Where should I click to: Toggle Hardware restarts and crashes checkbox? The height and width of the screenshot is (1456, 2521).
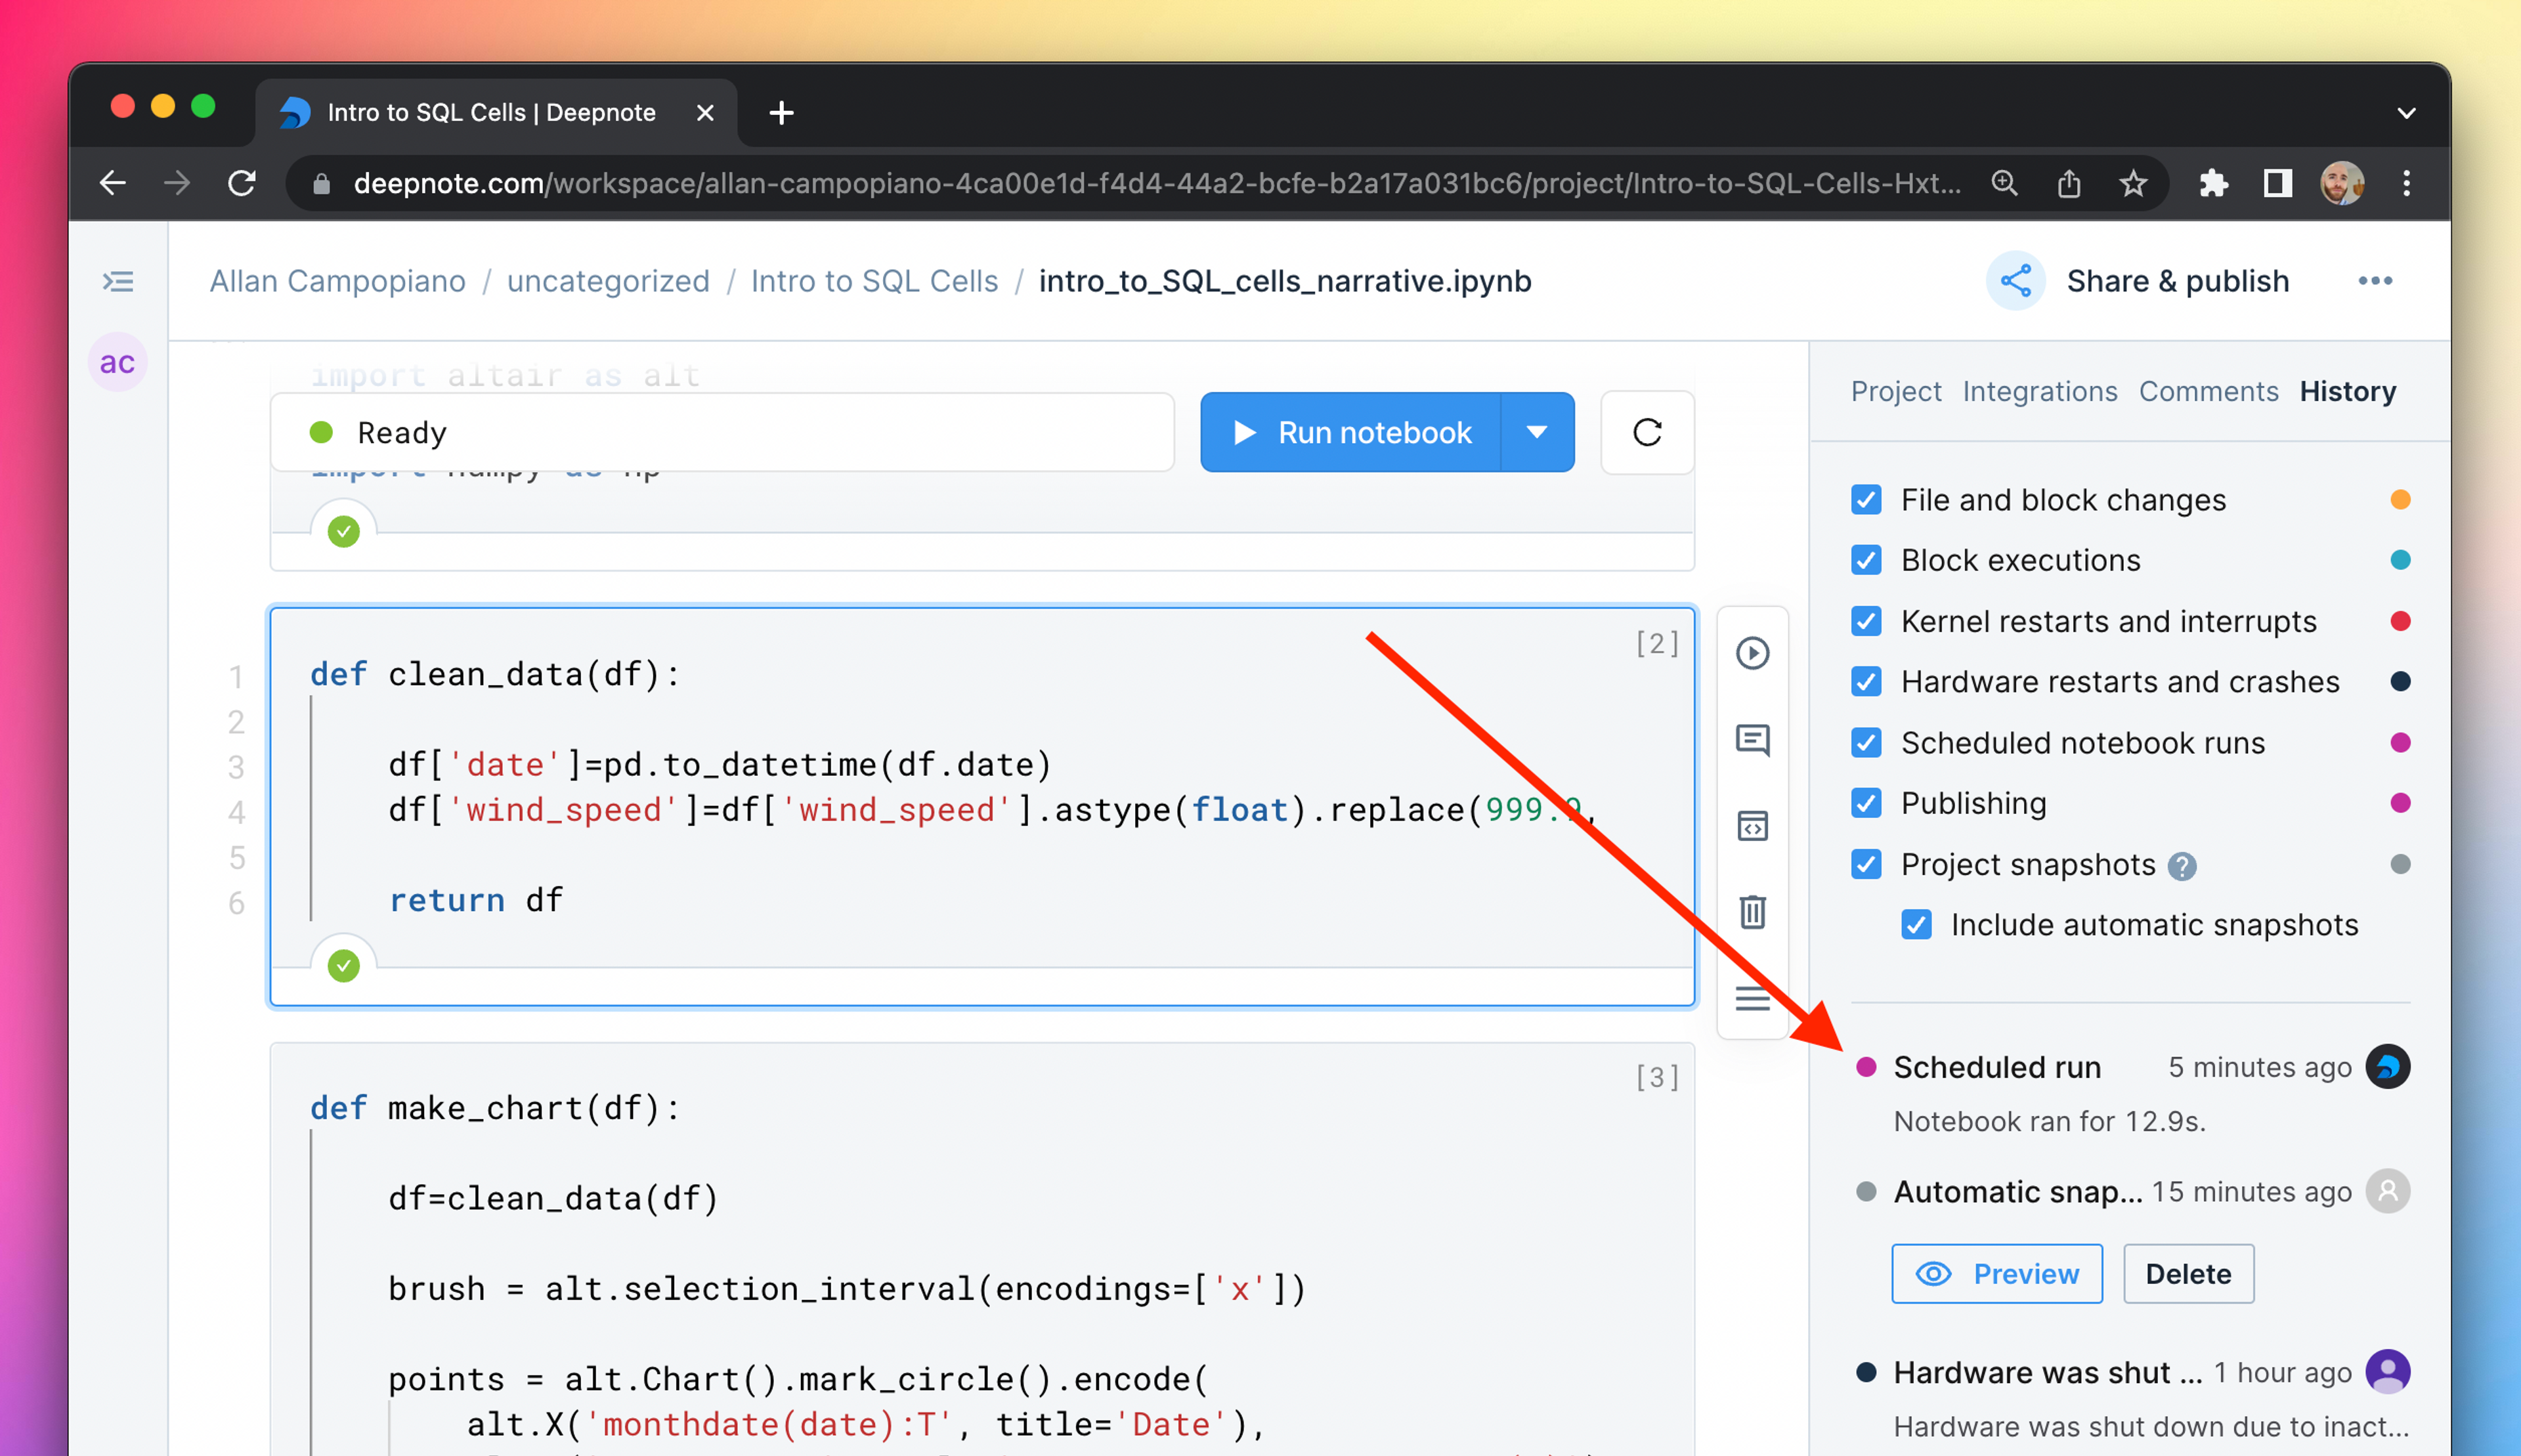coord(1866,682)
